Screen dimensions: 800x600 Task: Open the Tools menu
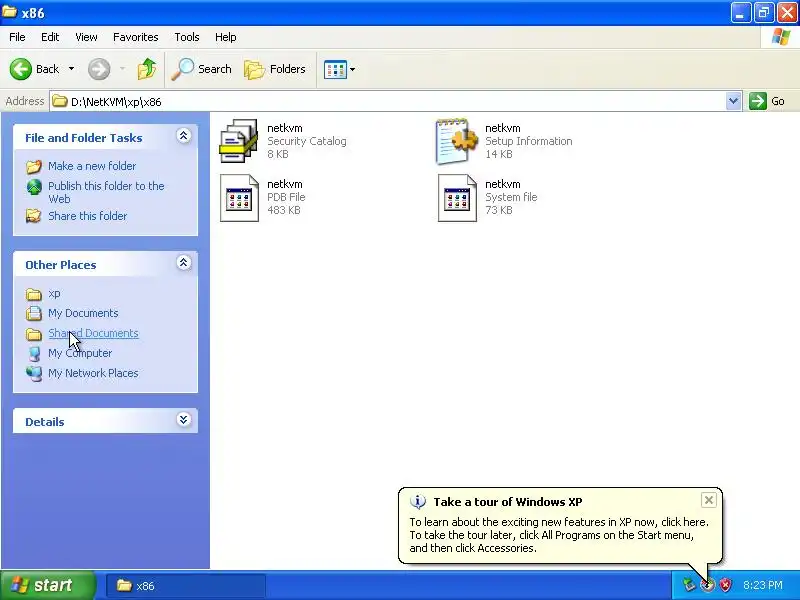pyautogui.click(x=187, y=37)
